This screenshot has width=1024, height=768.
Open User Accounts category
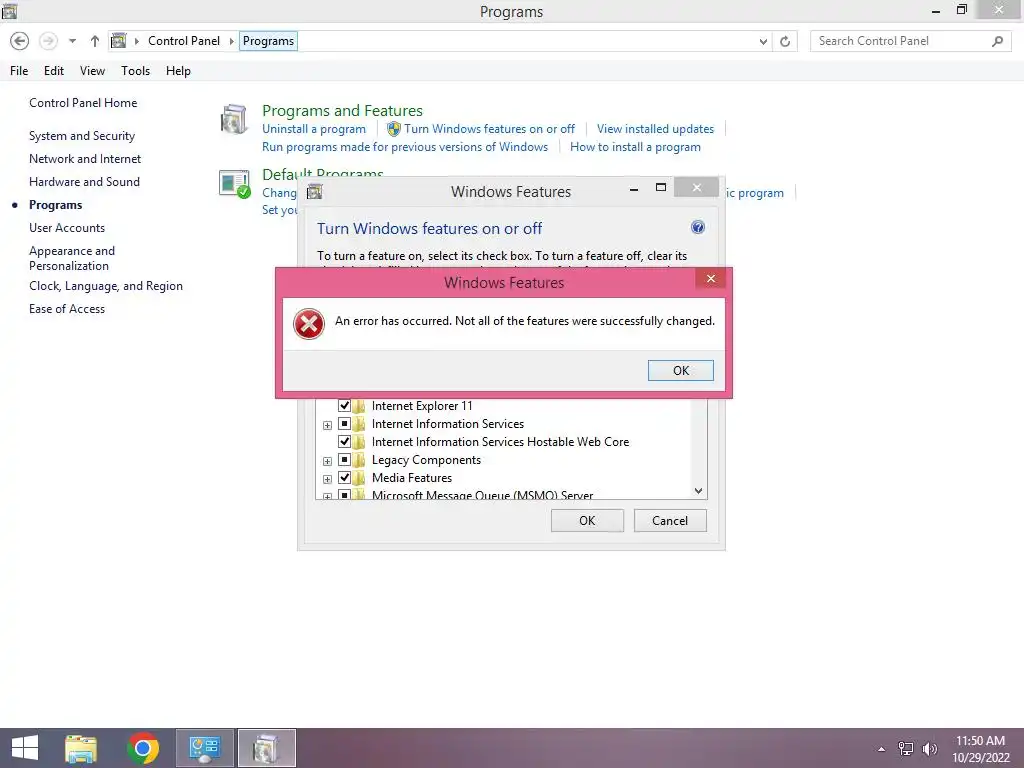coord(67,228)
